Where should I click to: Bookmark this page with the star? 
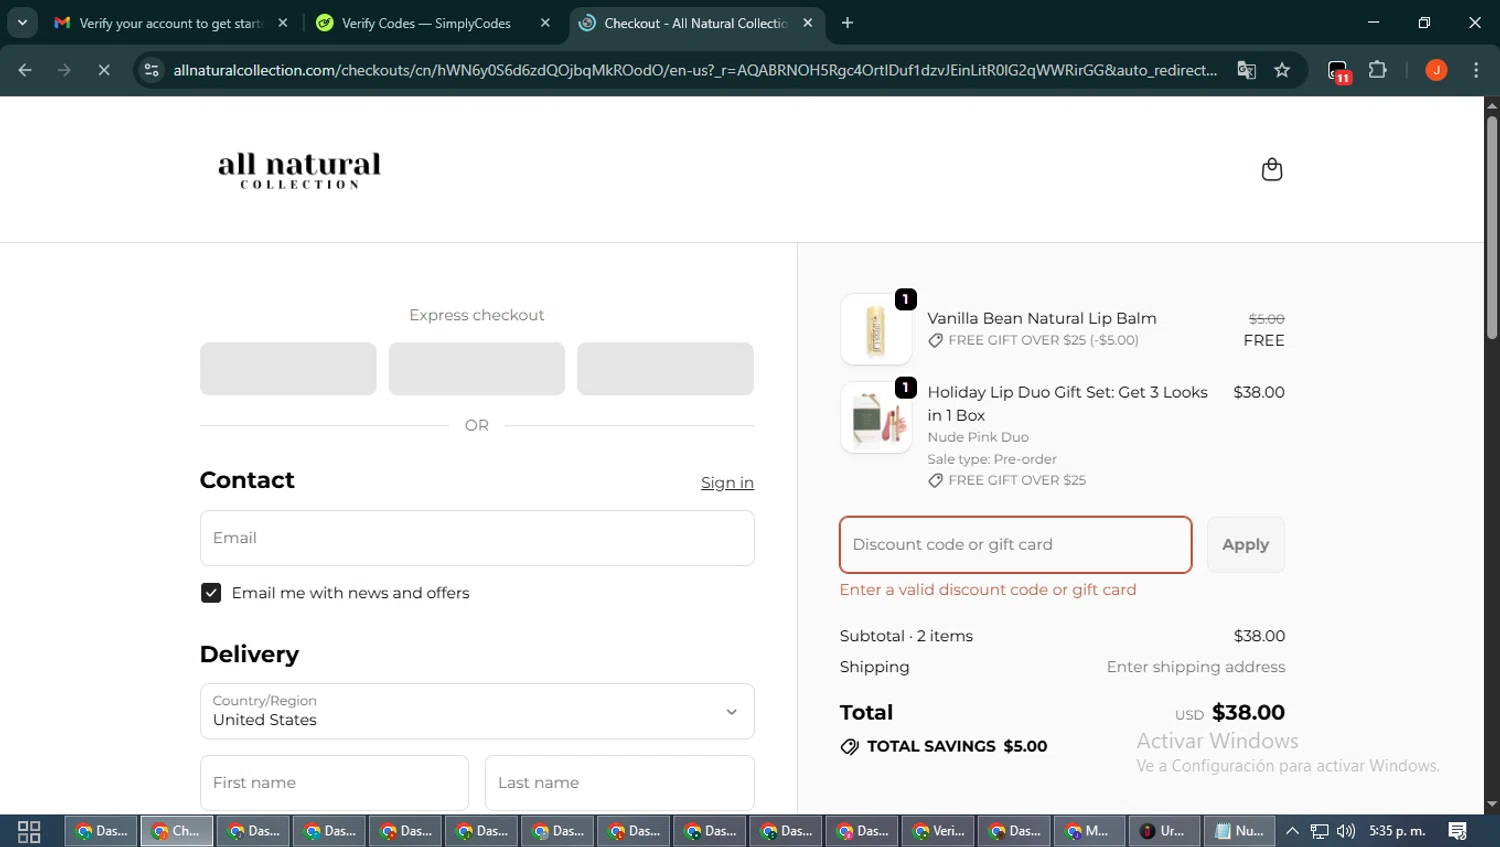click(x=1282, y=70)
